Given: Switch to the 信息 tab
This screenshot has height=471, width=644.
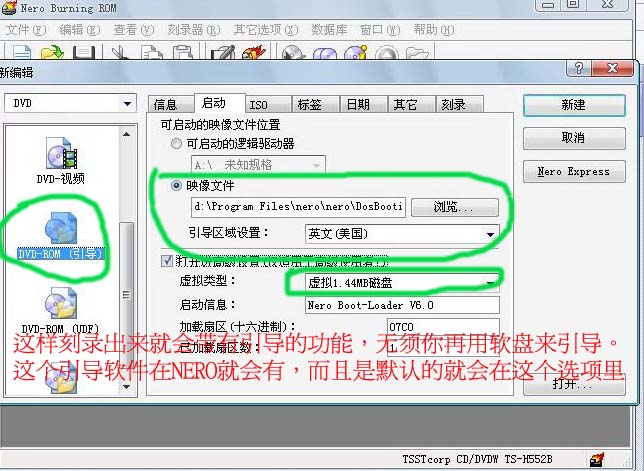Looking at the screenshot, I should (x=171, y=104).
